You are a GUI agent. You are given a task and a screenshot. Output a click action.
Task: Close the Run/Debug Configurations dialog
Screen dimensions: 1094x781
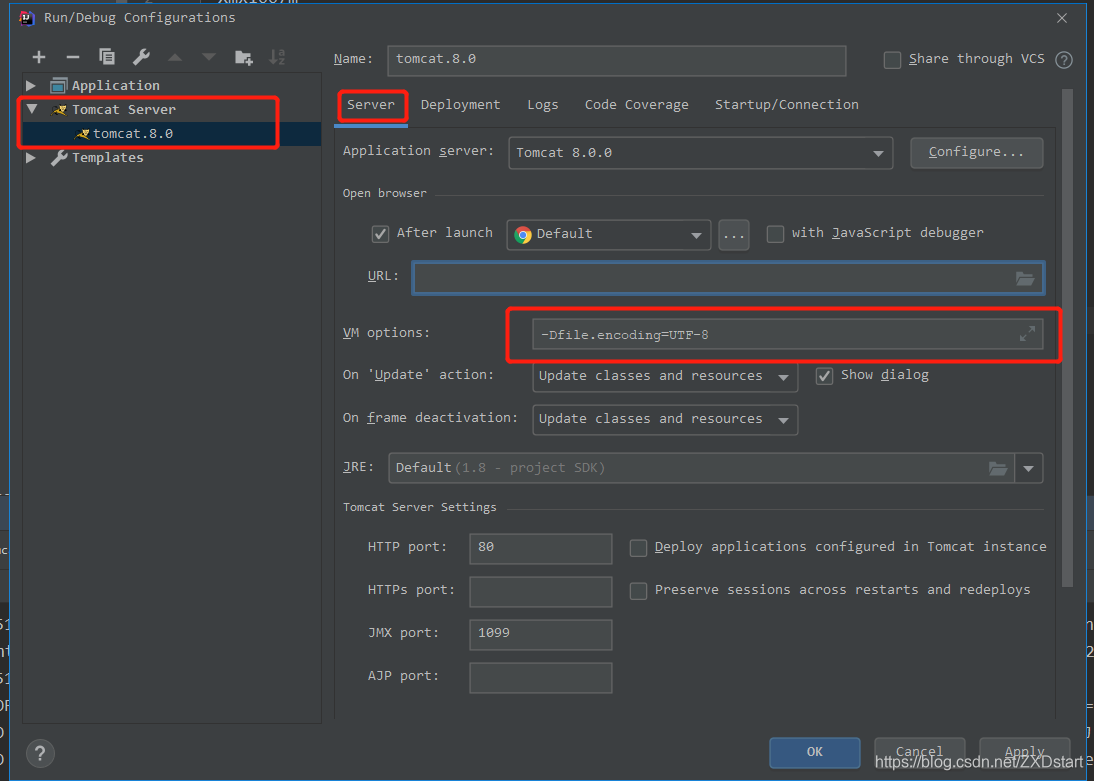1062,18
